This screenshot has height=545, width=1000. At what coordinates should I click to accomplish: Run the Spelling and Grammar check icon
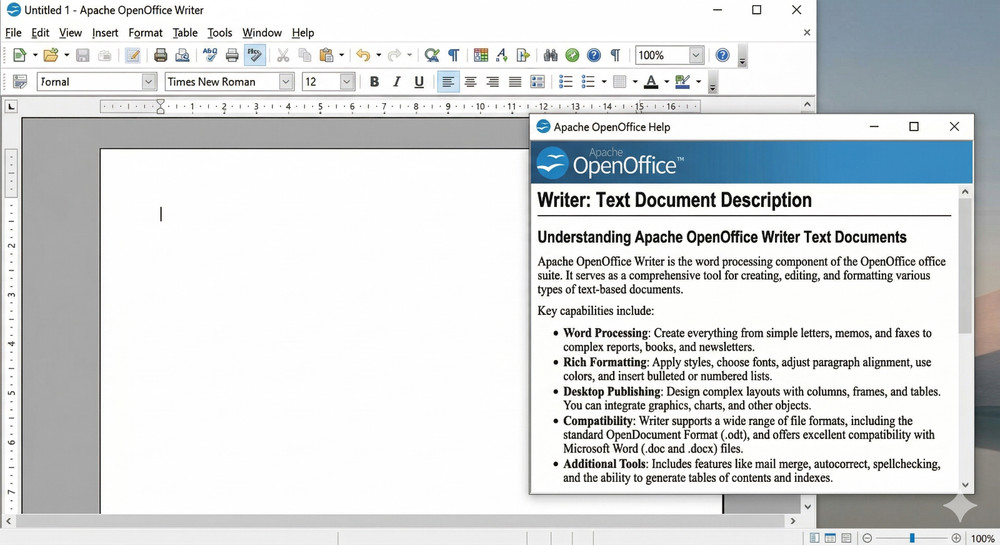coord(210,55)
